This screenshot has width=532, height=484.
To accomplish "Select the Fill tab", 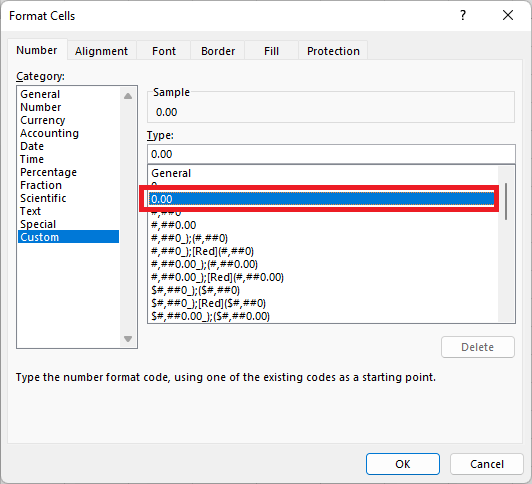I will (x=271, y=51).
